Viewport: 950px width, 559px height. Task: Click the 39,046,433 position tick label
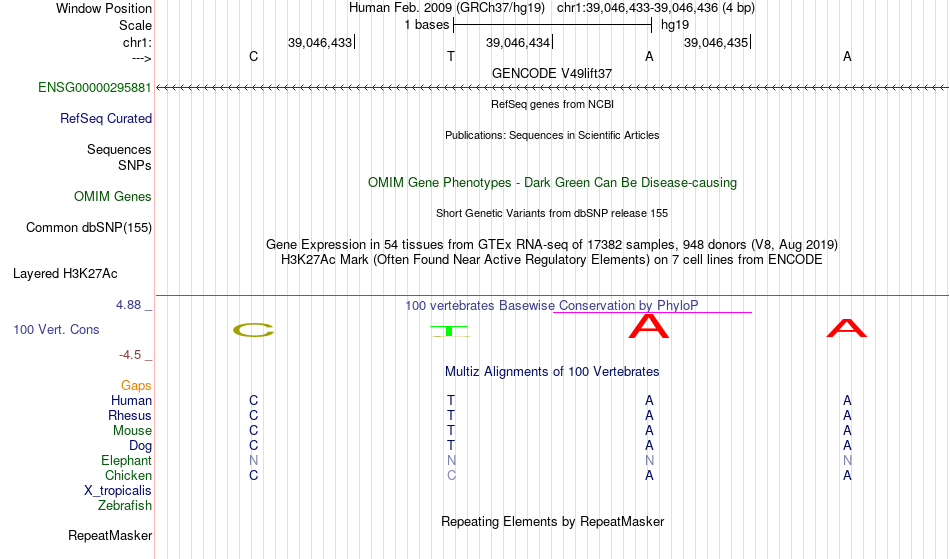click(x=320, y=42)
